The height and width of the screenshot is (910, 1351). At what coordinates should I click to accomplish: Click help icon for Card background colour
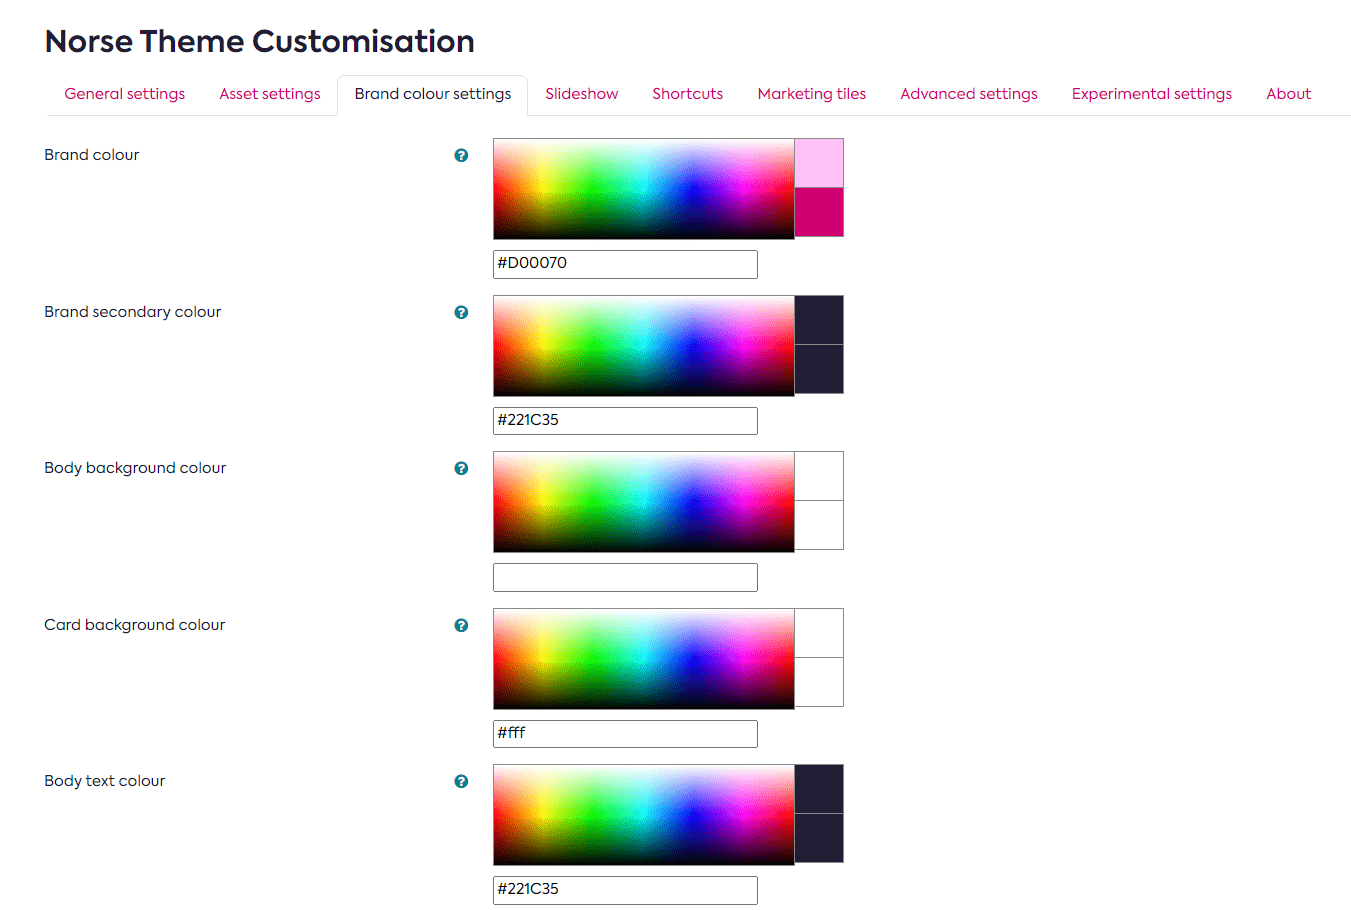coord(461,626)
